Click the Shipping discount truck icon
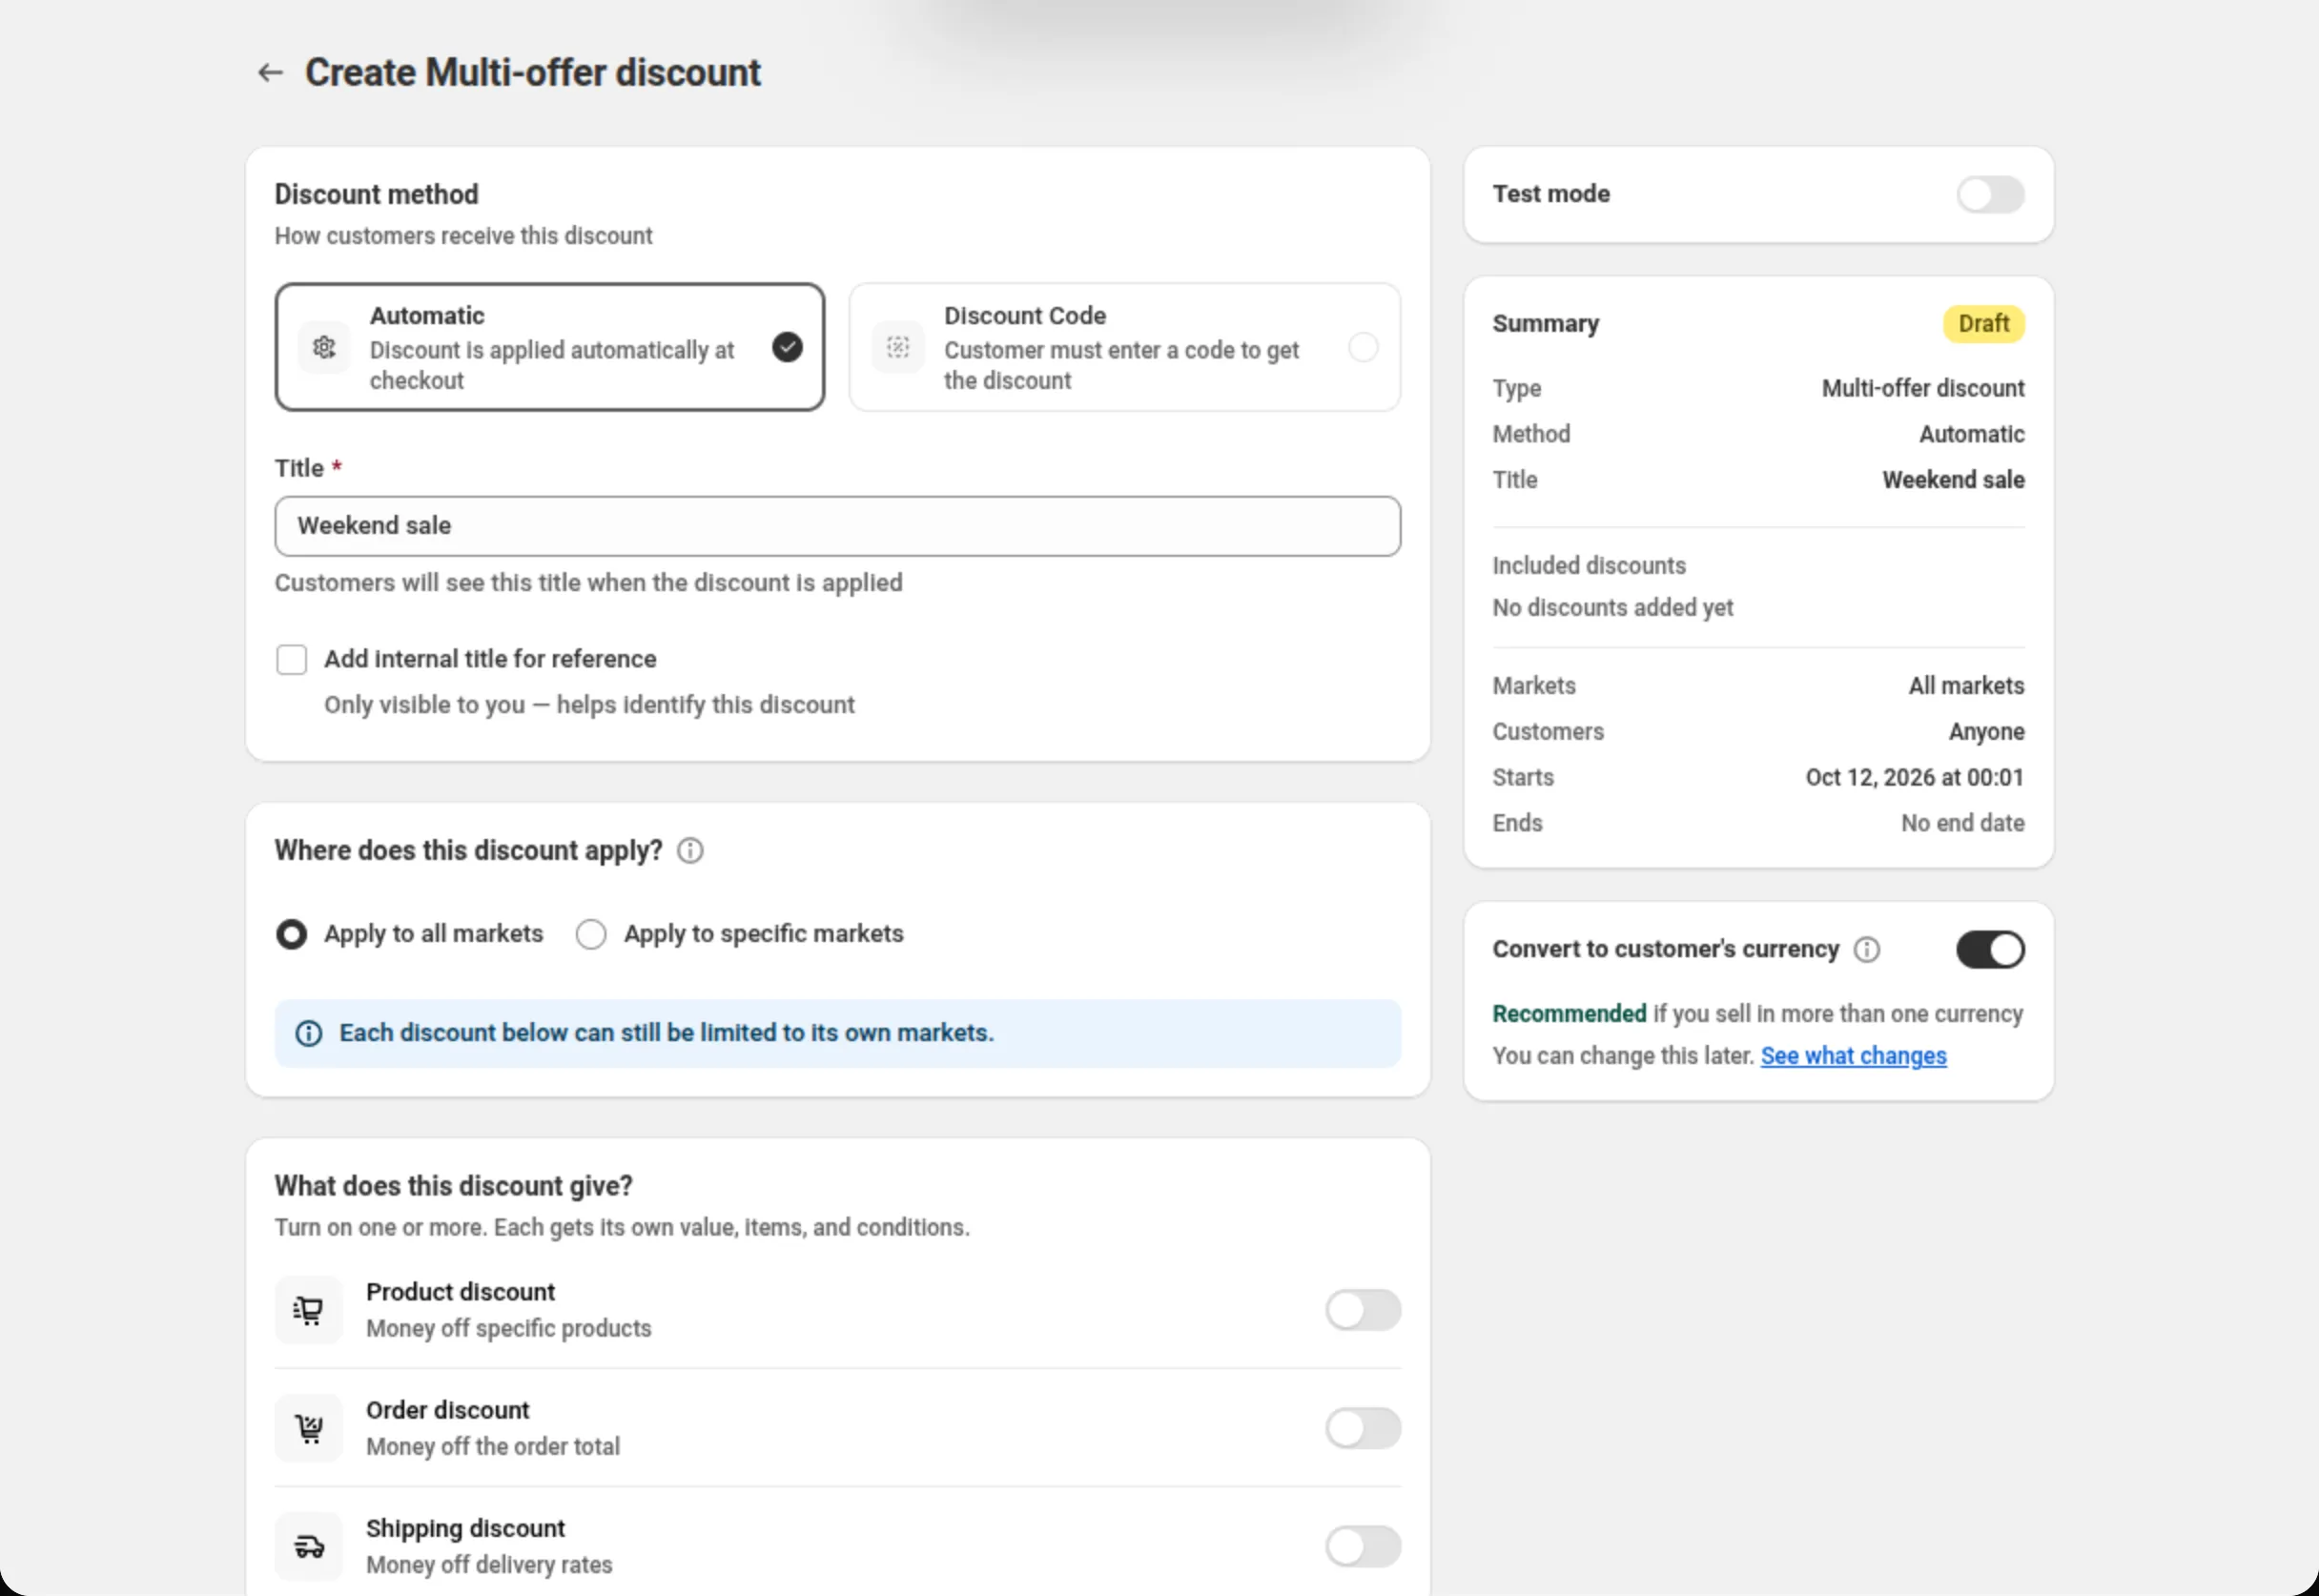 point(309,1546)
